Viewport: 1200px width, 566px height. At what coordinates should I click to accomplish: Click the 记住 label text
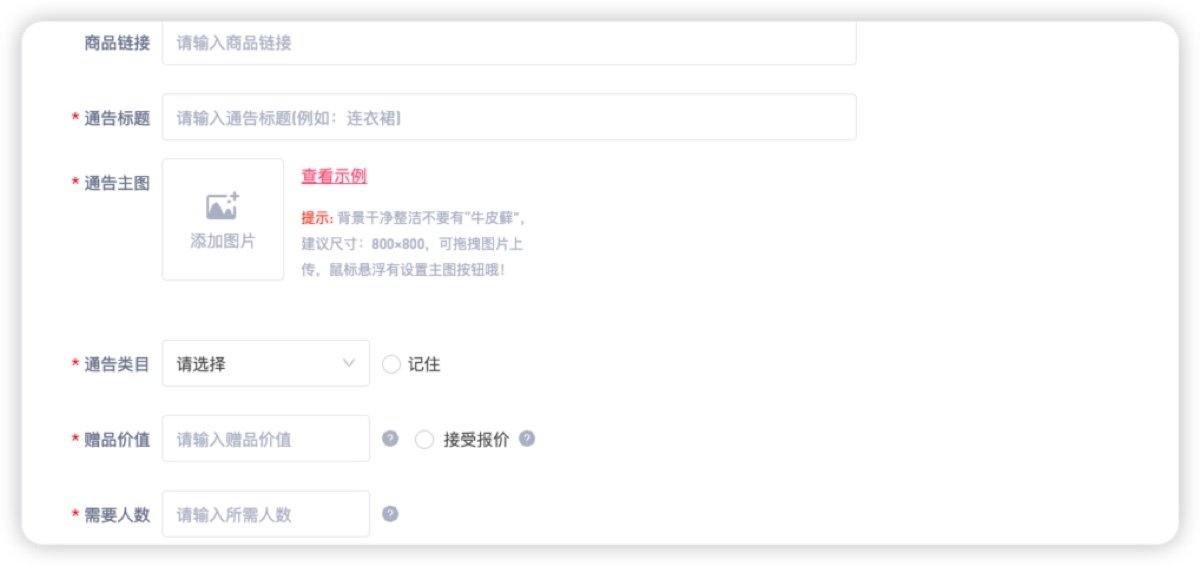click(x=424, y=365)
